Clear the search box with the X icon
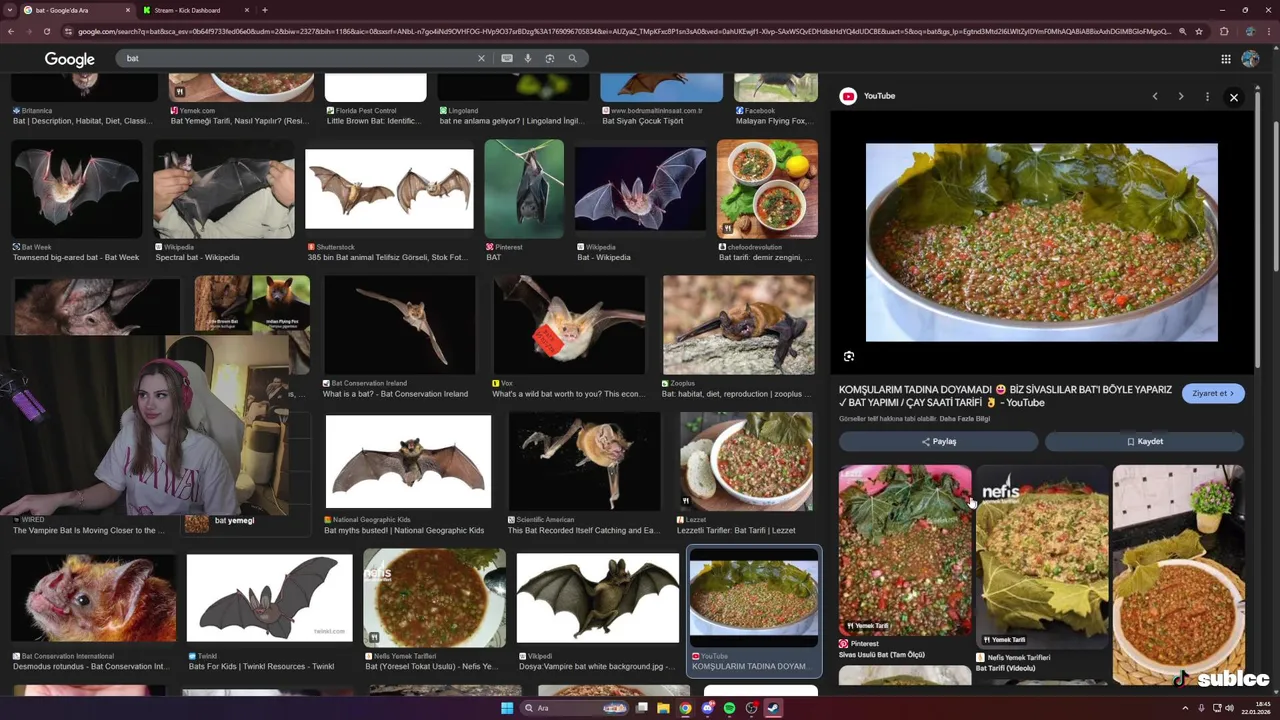Image resolution: width=1280 pixels, height=720 pixels. [x=481, y=58]
